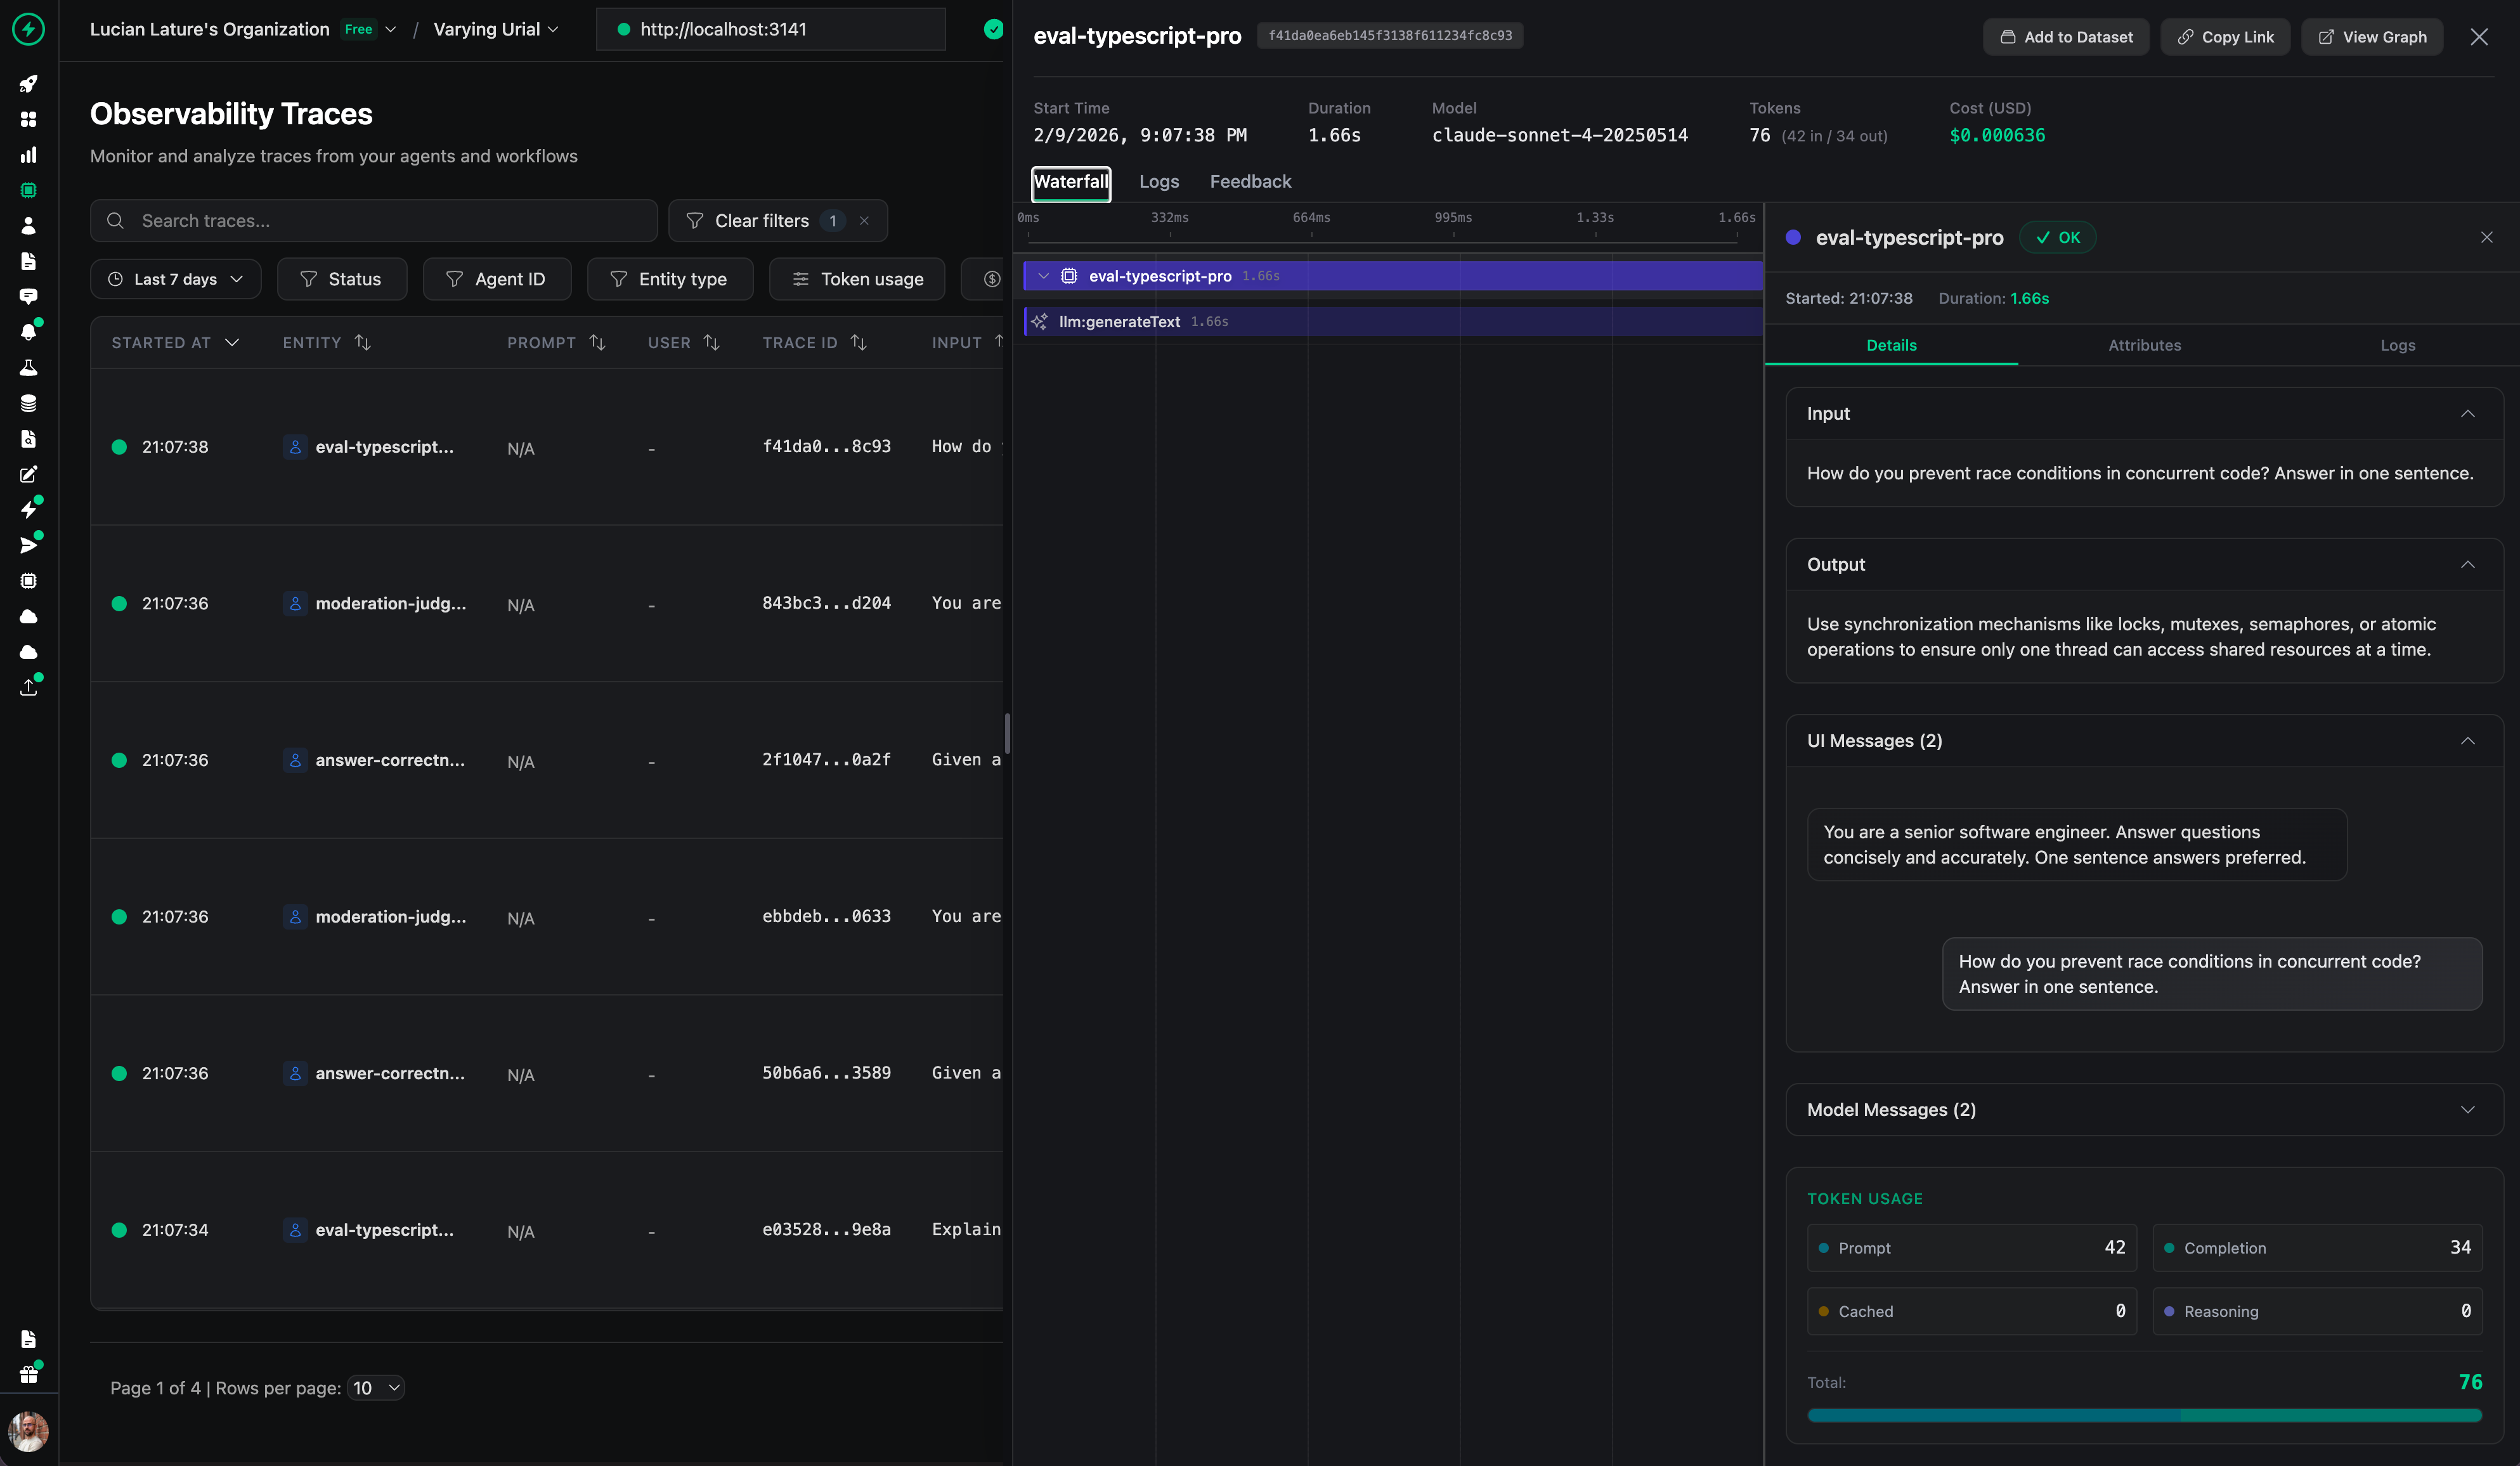
Task: Collapse the Output section
Action: pyautogui.click(x=2467, y=564)
